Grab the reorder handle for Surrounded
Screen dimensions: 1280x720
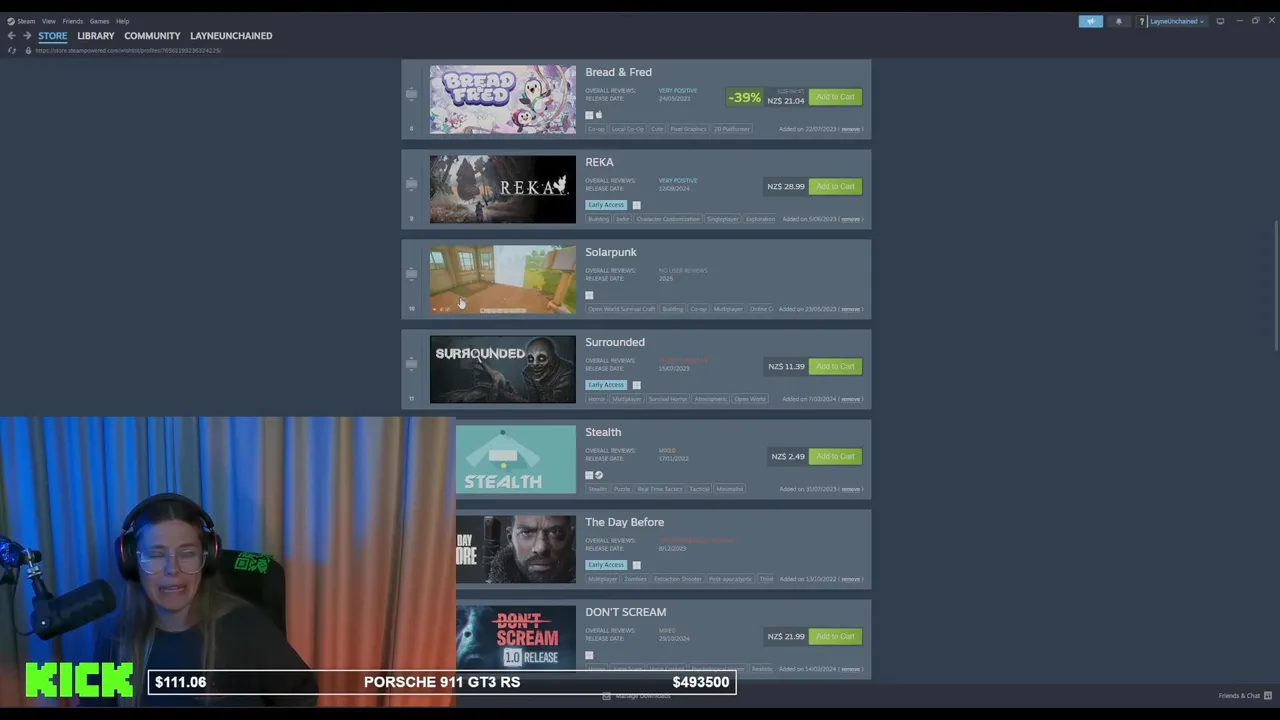point(411,364)
